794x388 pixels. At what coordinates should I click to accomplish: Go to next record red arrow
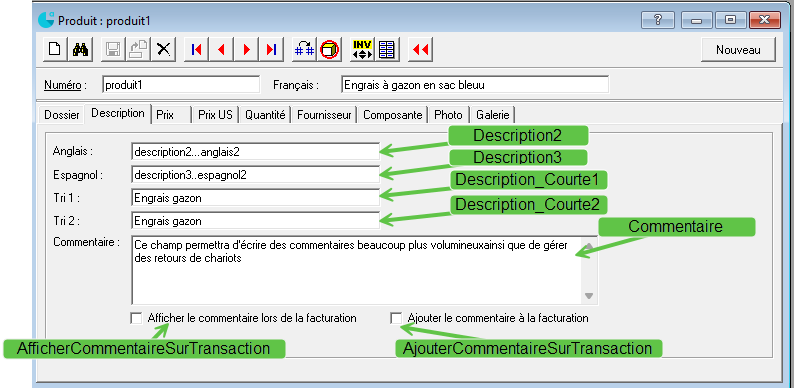[x=247, y=49]
